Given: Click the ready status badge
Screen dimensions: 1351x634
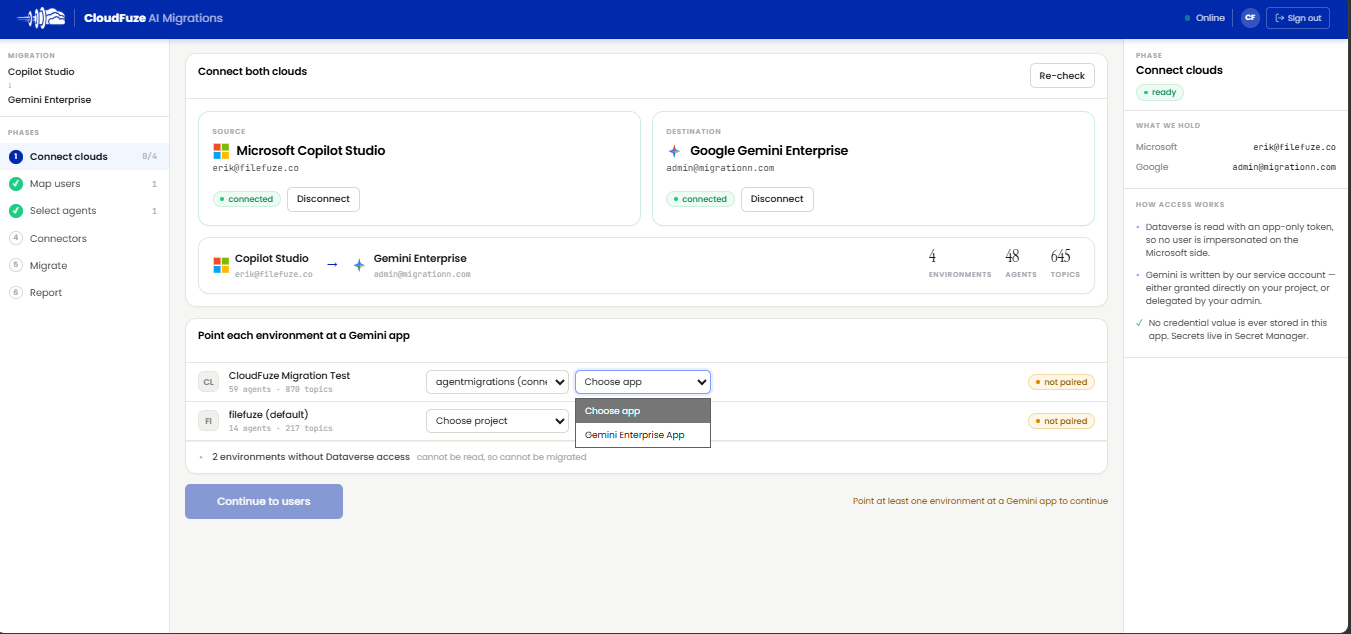Looking at the screenshot, I should click(x=1160, y=92).
